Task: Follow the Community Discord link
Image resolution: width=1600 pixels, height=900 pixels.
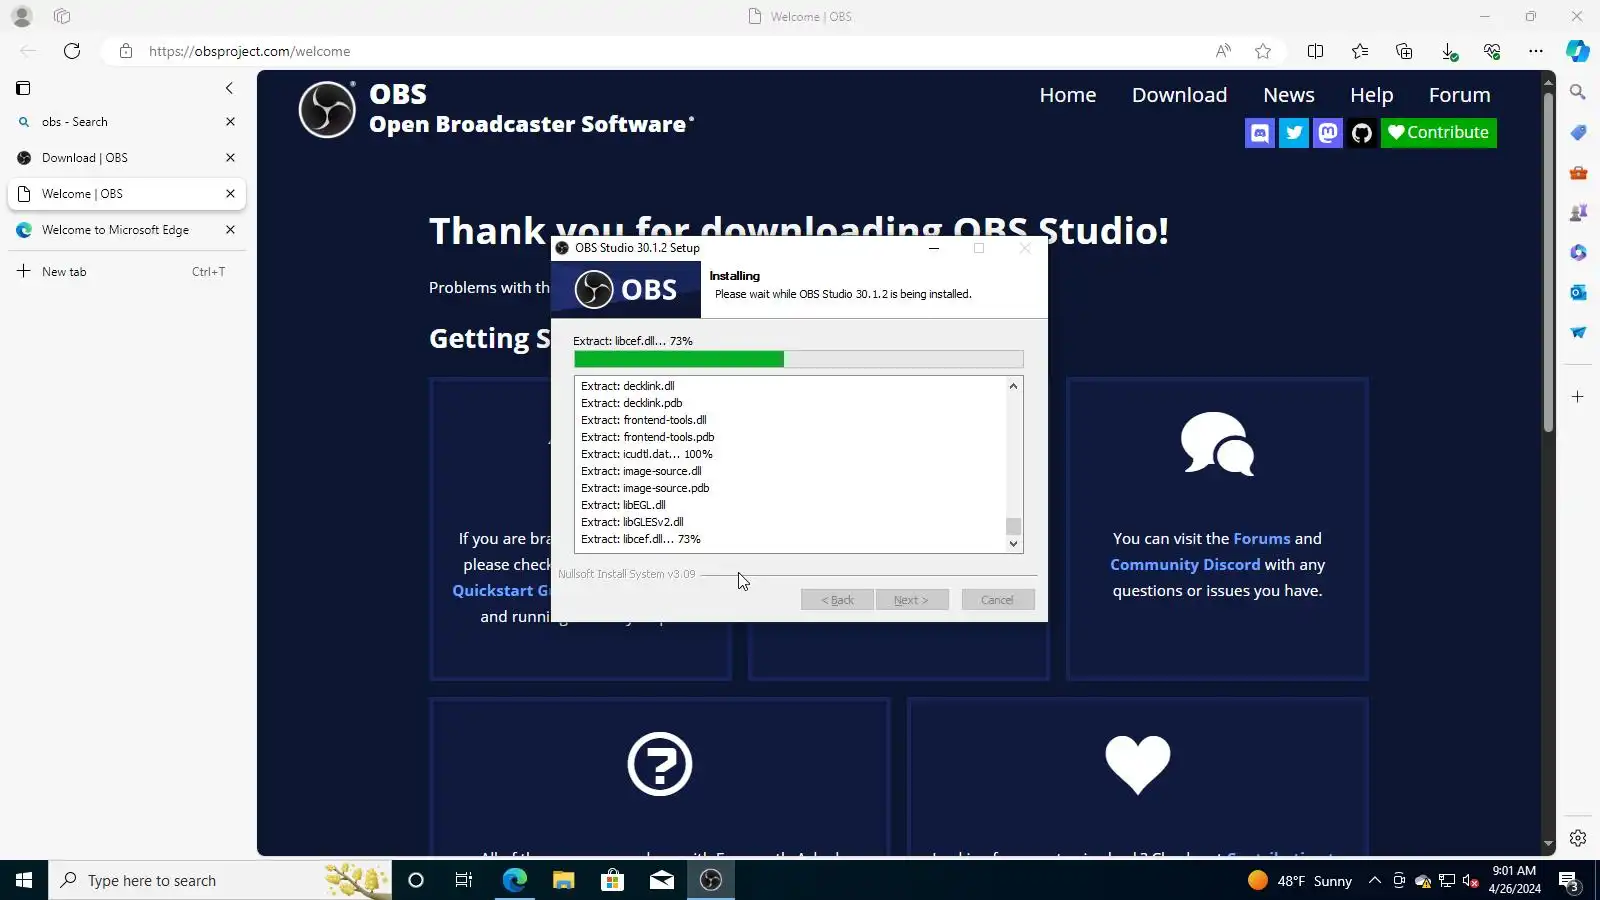Action: [x=1185, y=564]
